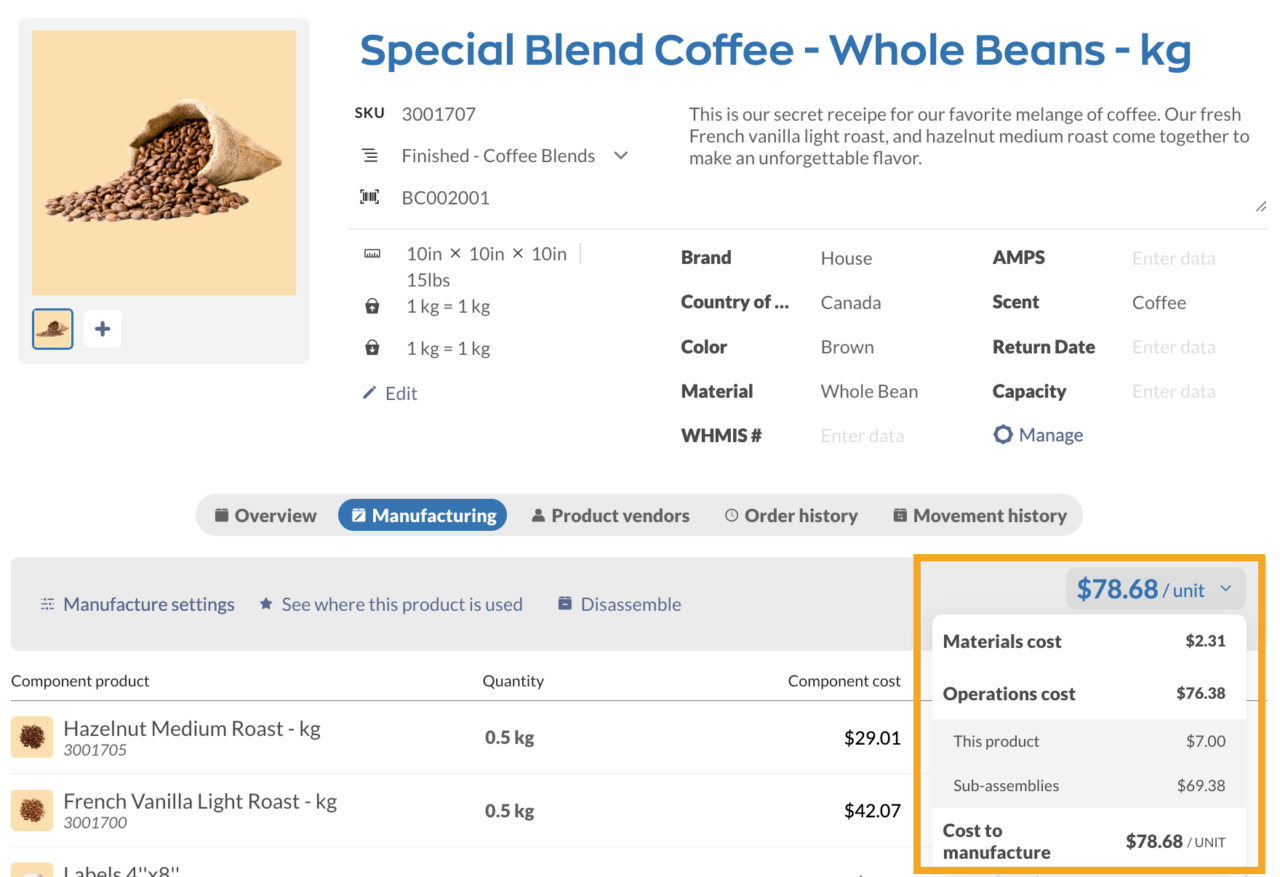Click the pencil icon next to Edit
The height and width of the screenshot is (877, 1280).
[x=370, y=393]
